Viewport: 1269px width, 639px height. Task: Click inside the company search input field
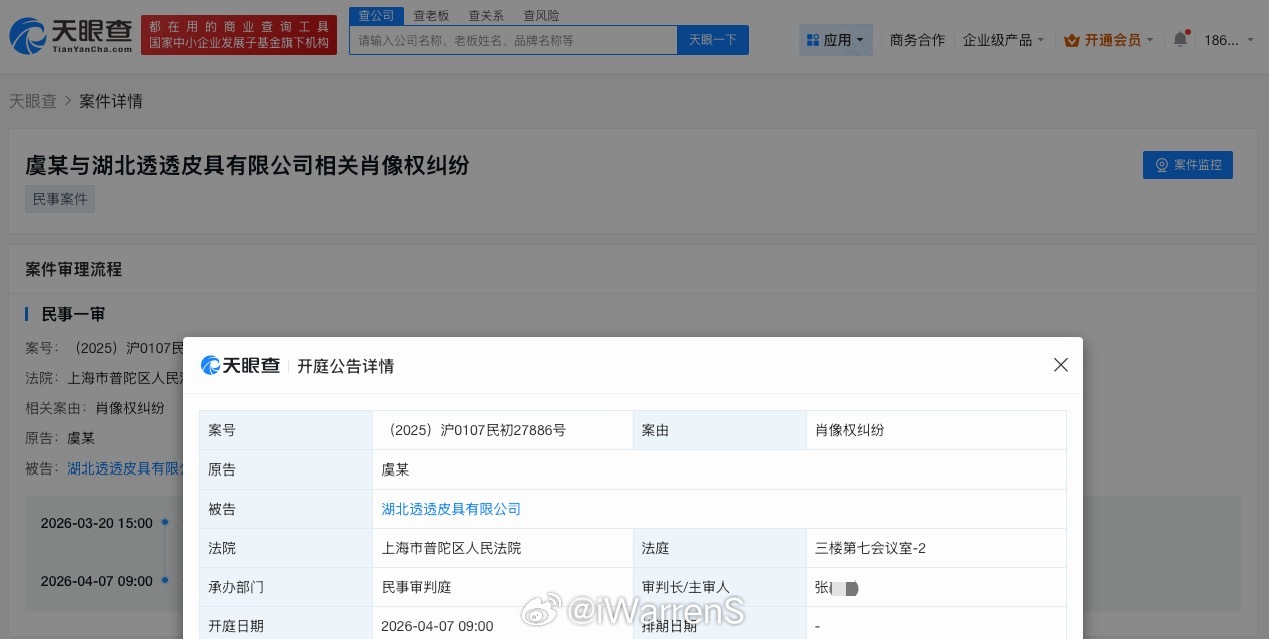[513, 39]
